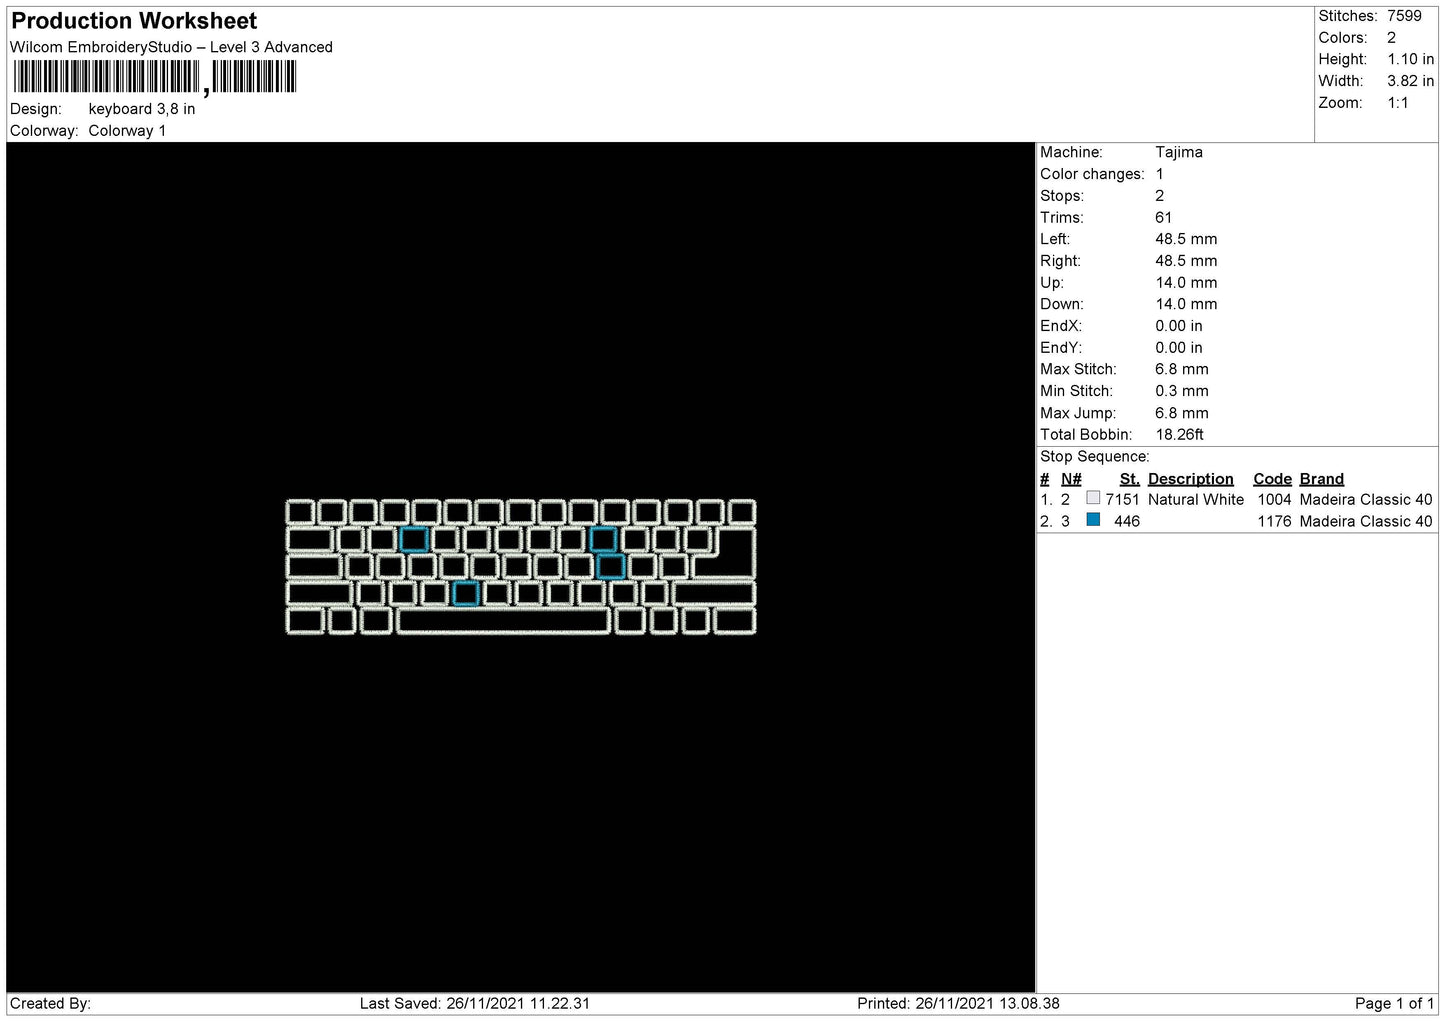1445x1021 pixels.
Task: Click the design name 'keyboard 3,8 in'
Action: [x=142, y=109]
